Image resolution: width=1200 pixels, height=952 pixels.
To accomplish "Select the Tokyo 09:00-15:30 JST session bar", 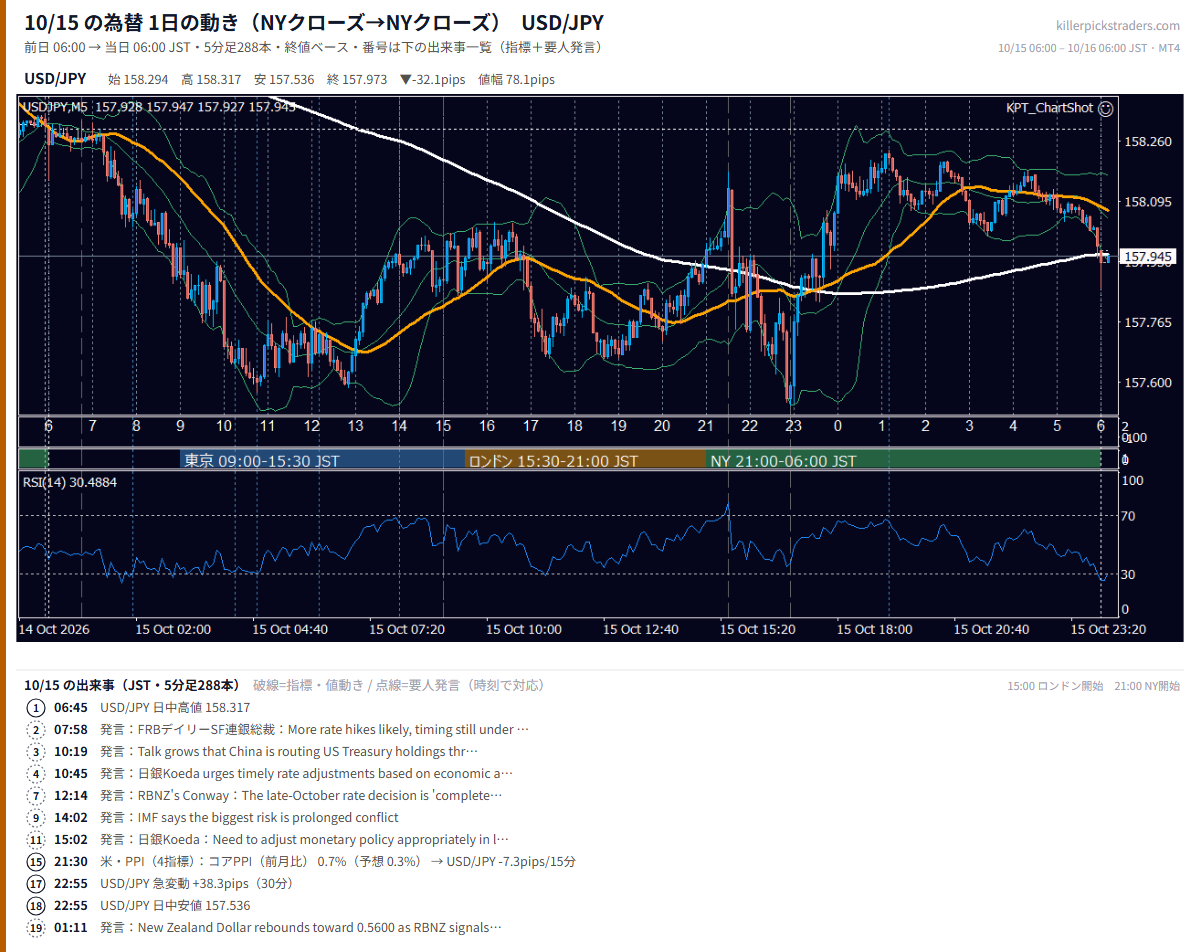I will (x=322, y=460).
